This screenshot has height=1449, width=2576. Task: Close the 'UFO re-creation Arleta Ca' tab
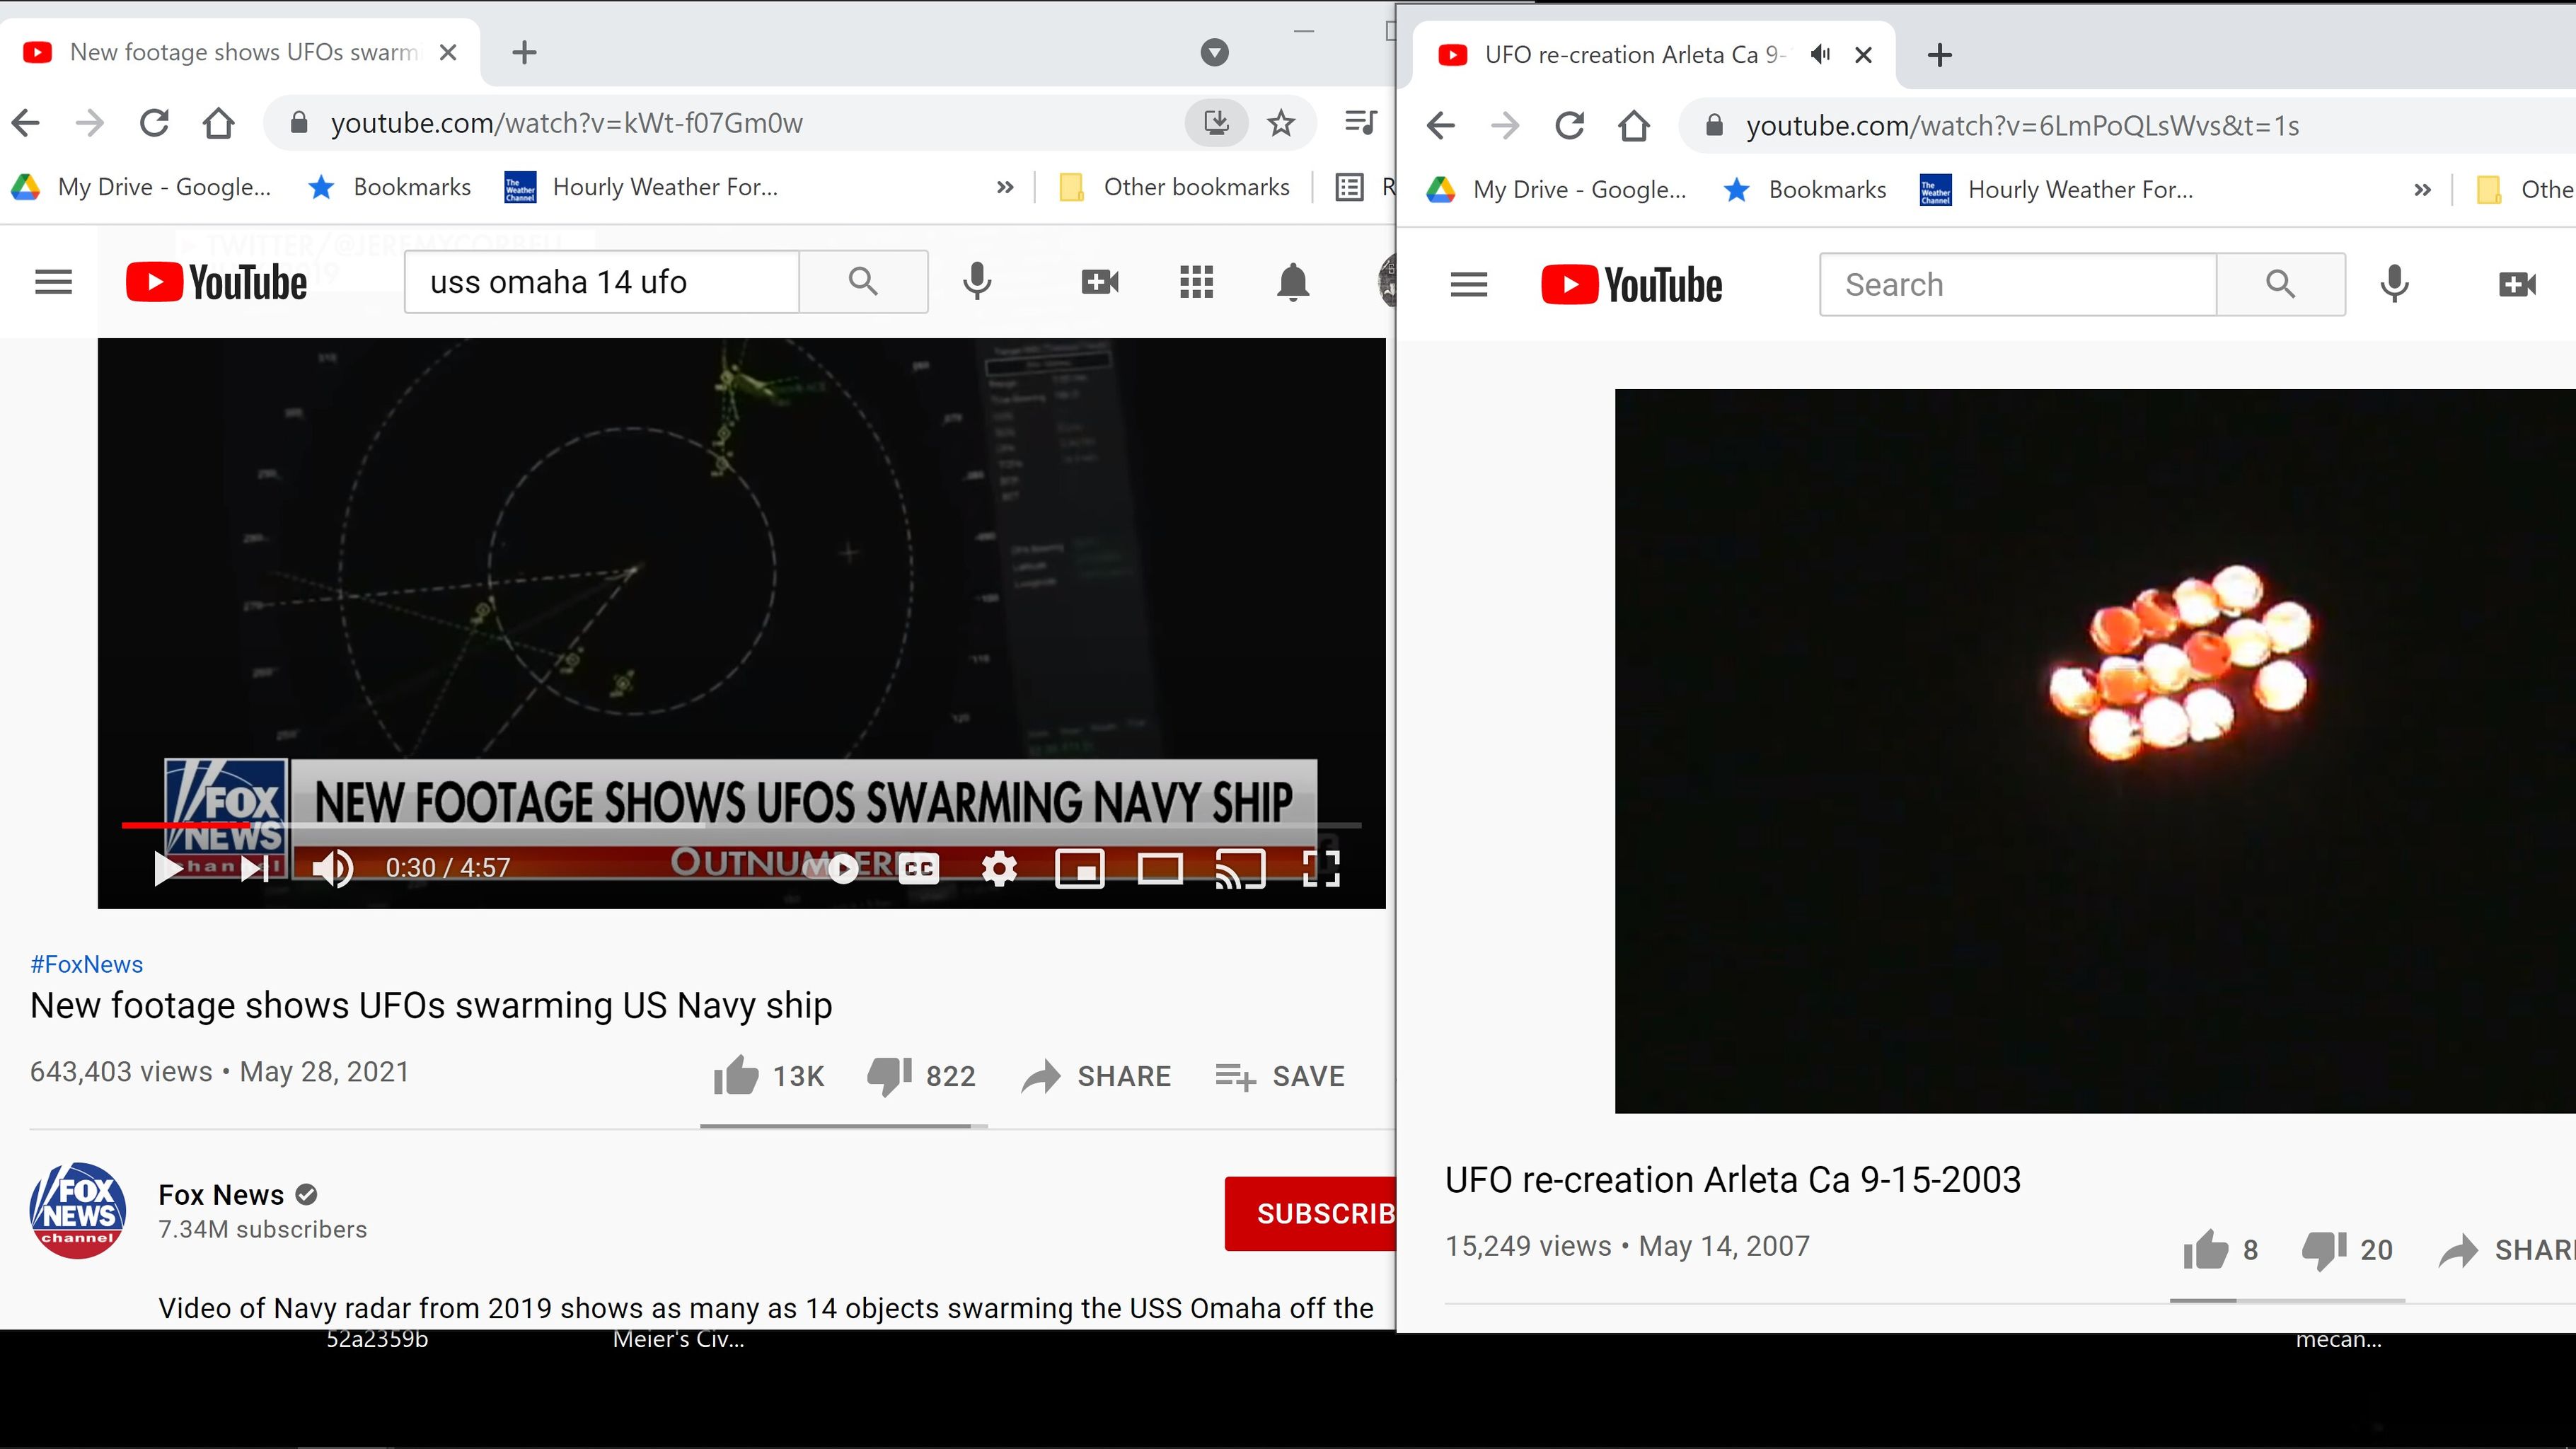click(1863, 55)
